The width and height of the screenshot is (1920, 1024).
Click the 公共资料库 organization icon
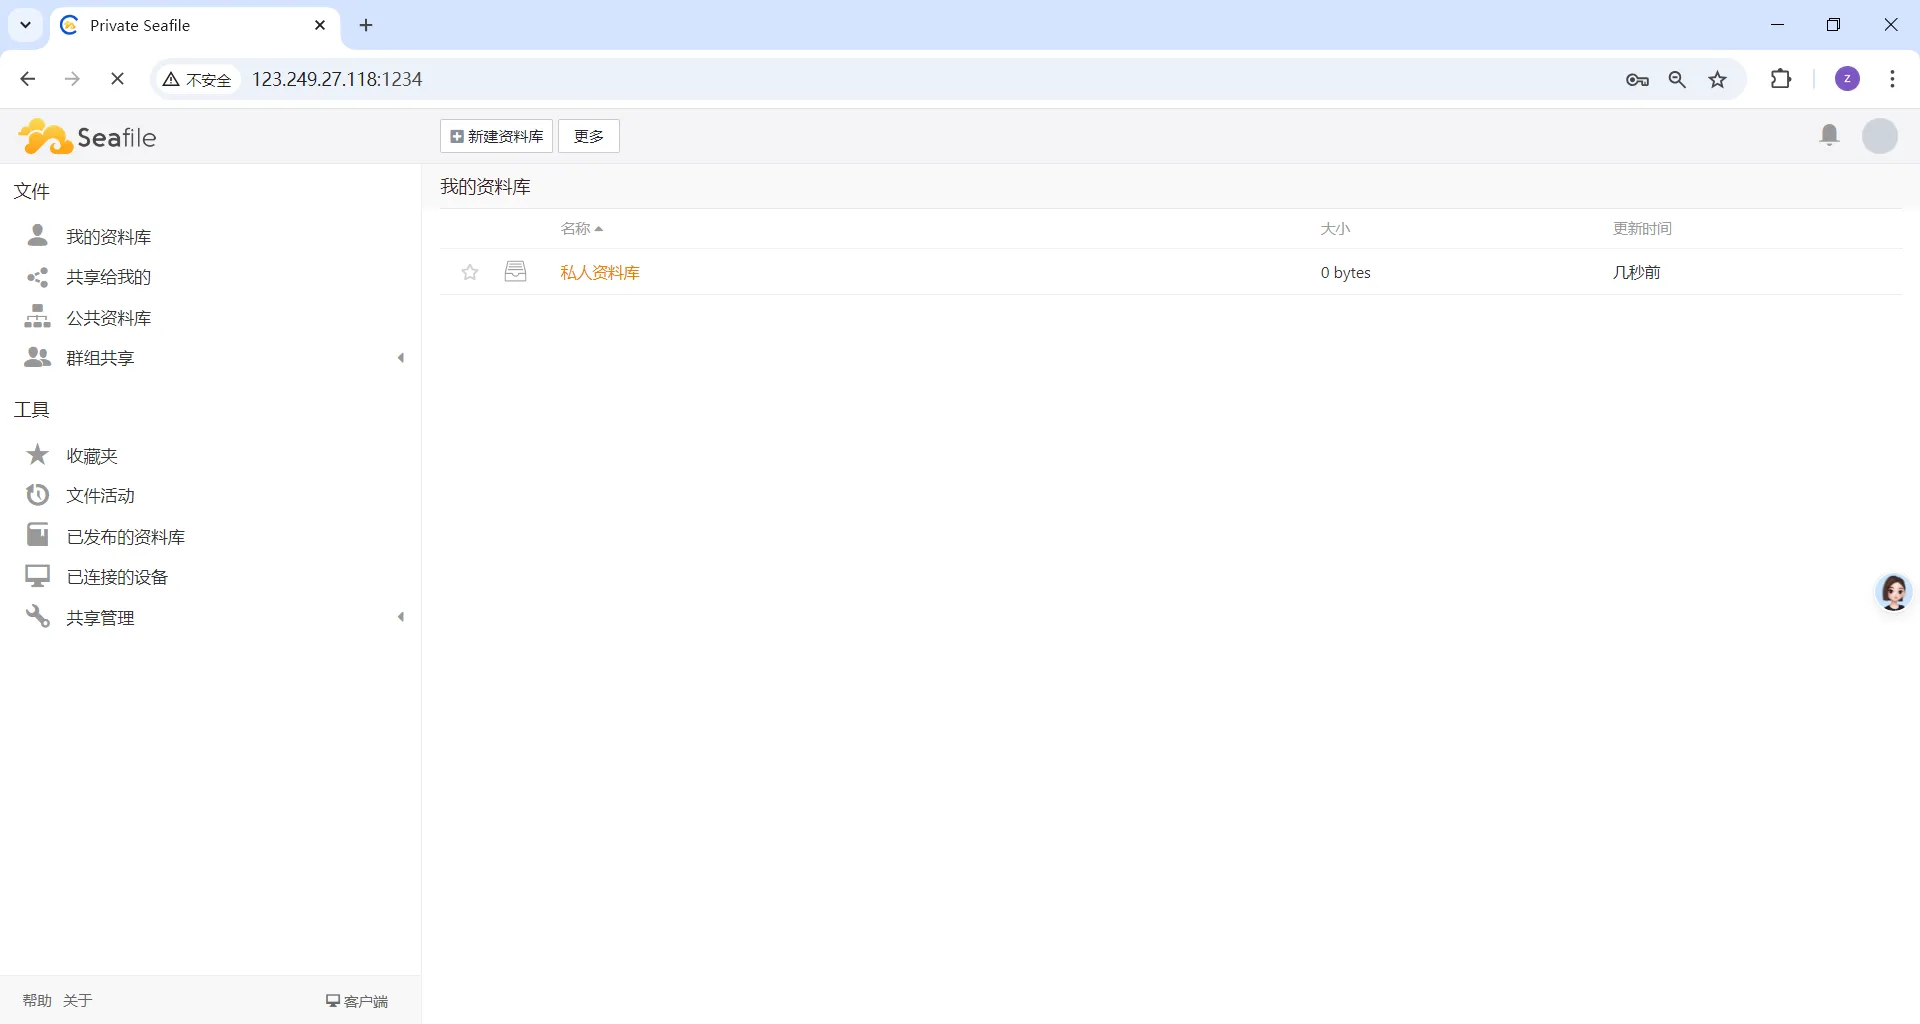[37, 316]
